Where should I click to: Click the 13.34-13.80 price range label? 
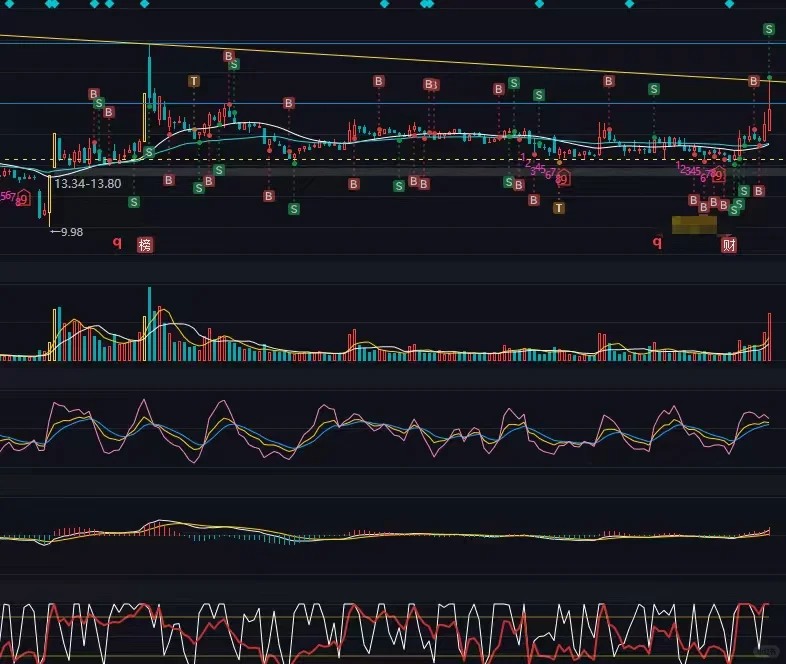(88, 183)
